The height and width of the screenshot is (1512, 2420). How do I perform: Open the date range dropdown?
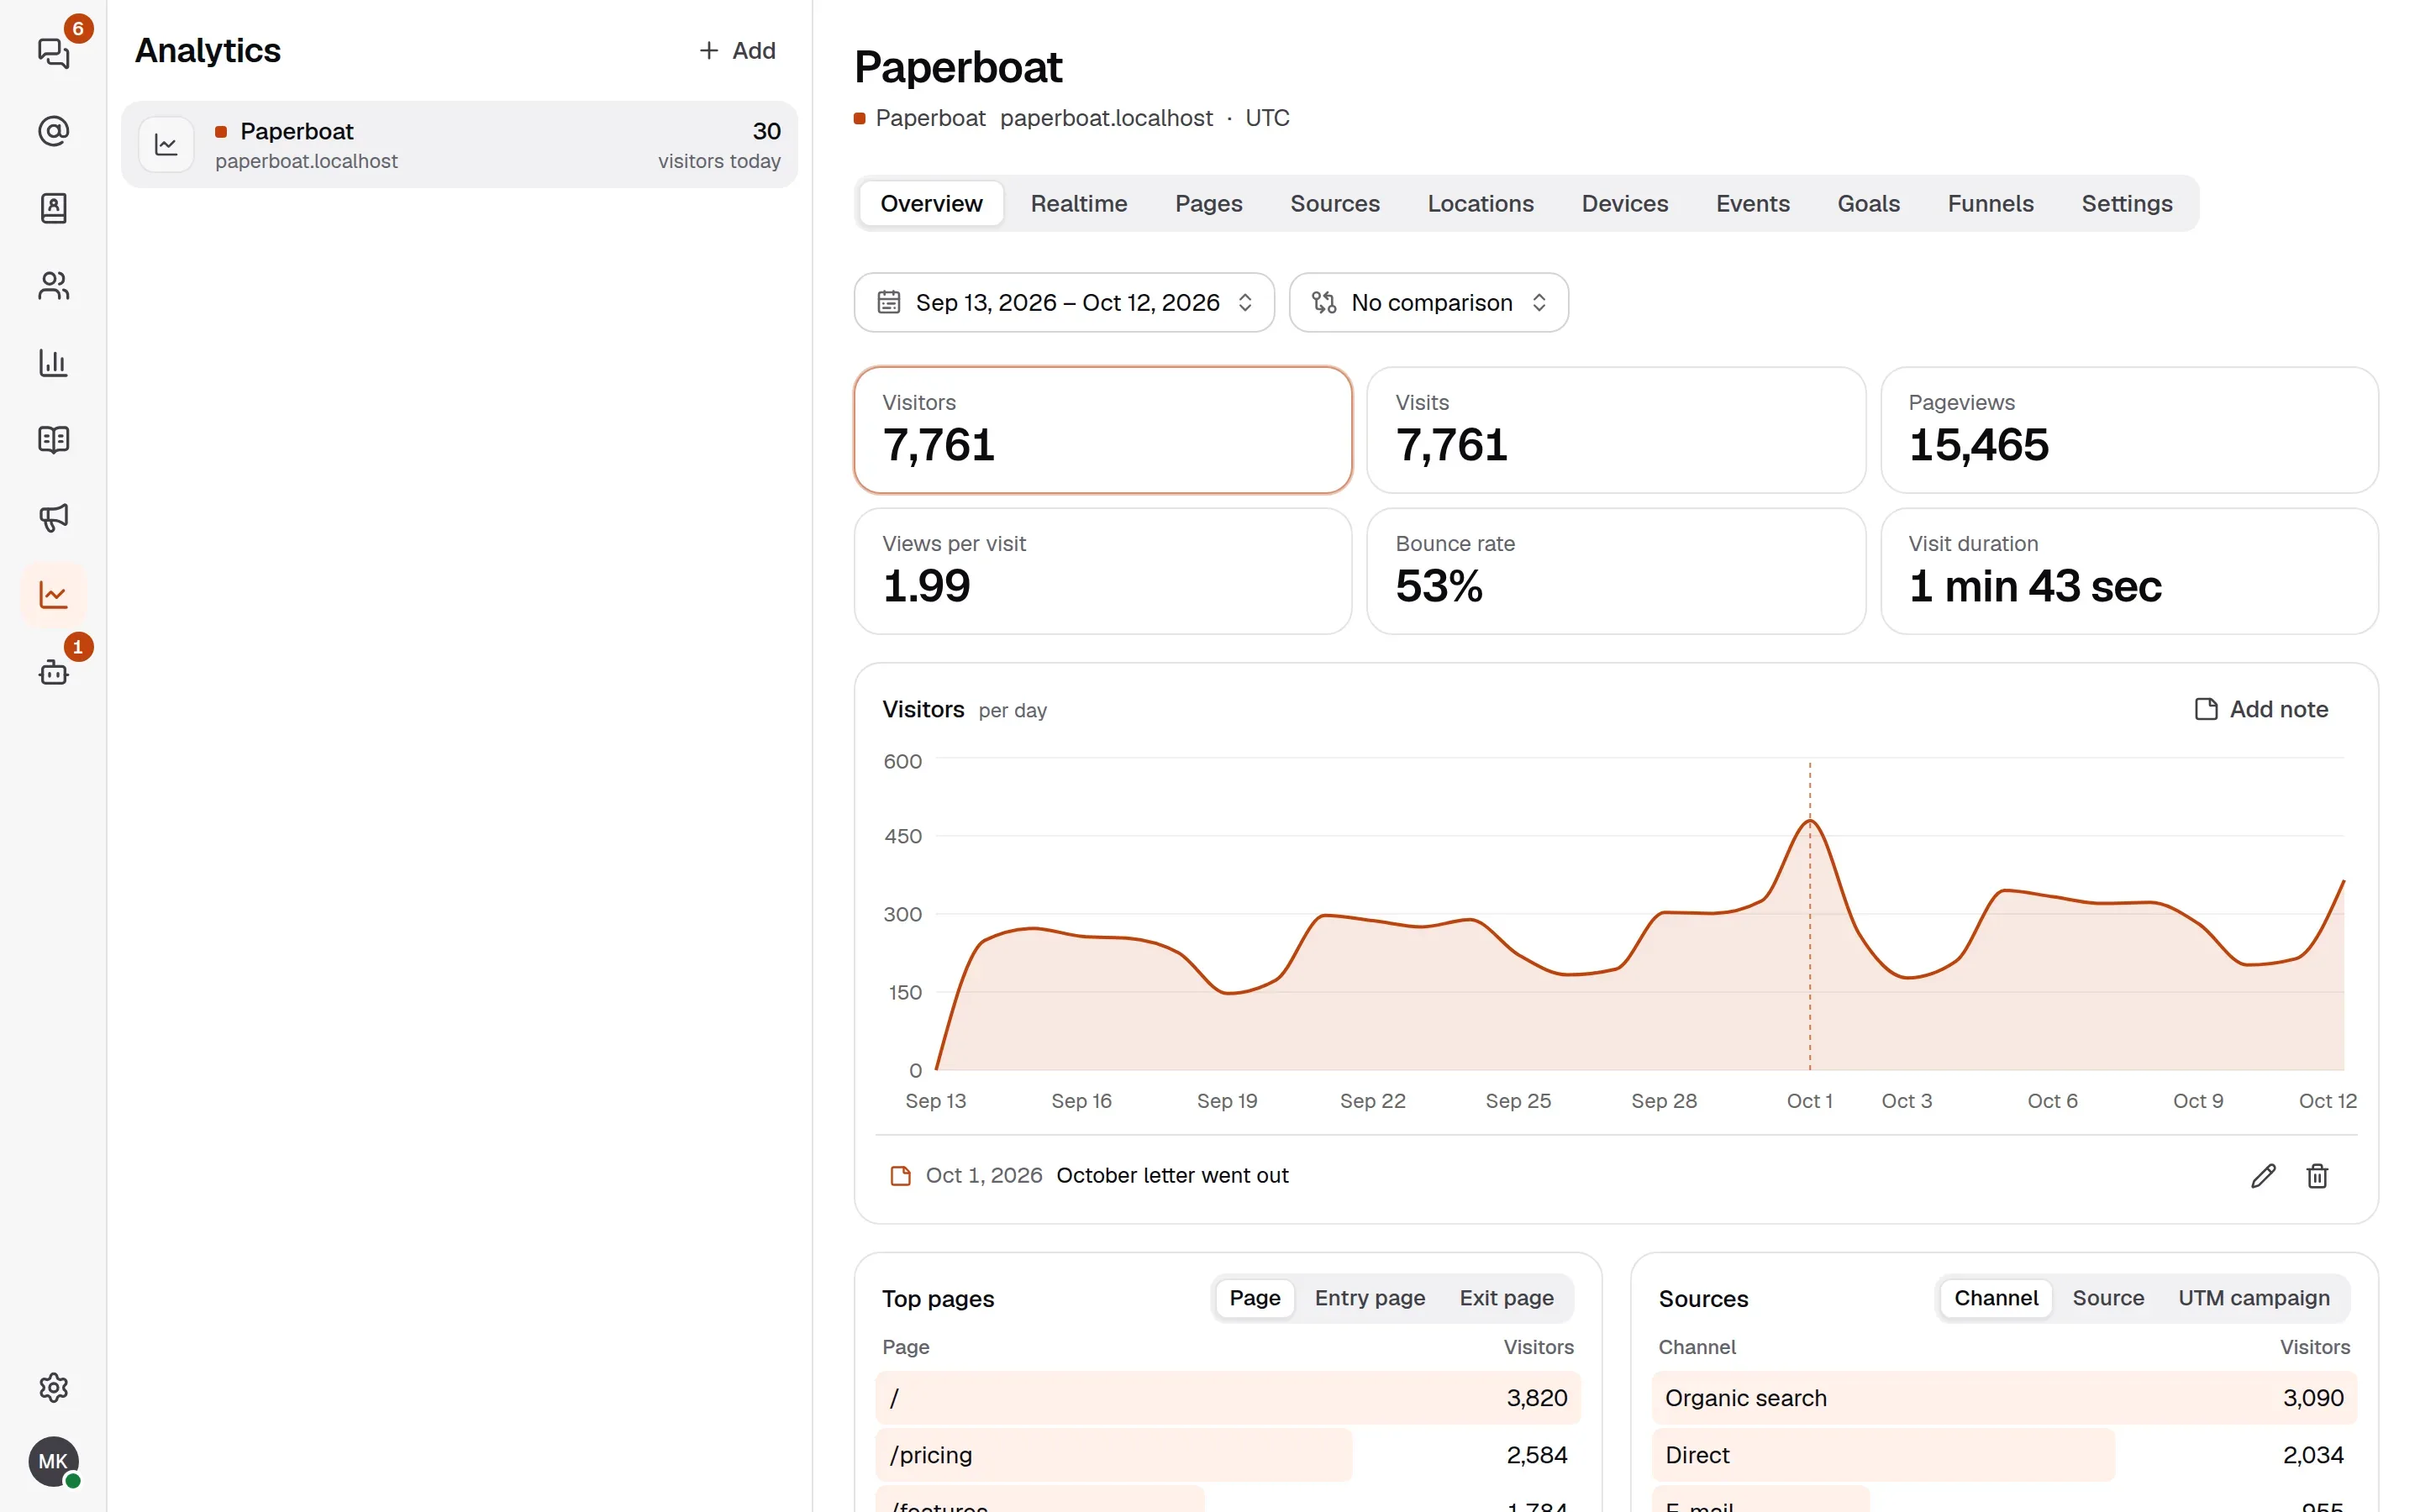[1064, 302]
